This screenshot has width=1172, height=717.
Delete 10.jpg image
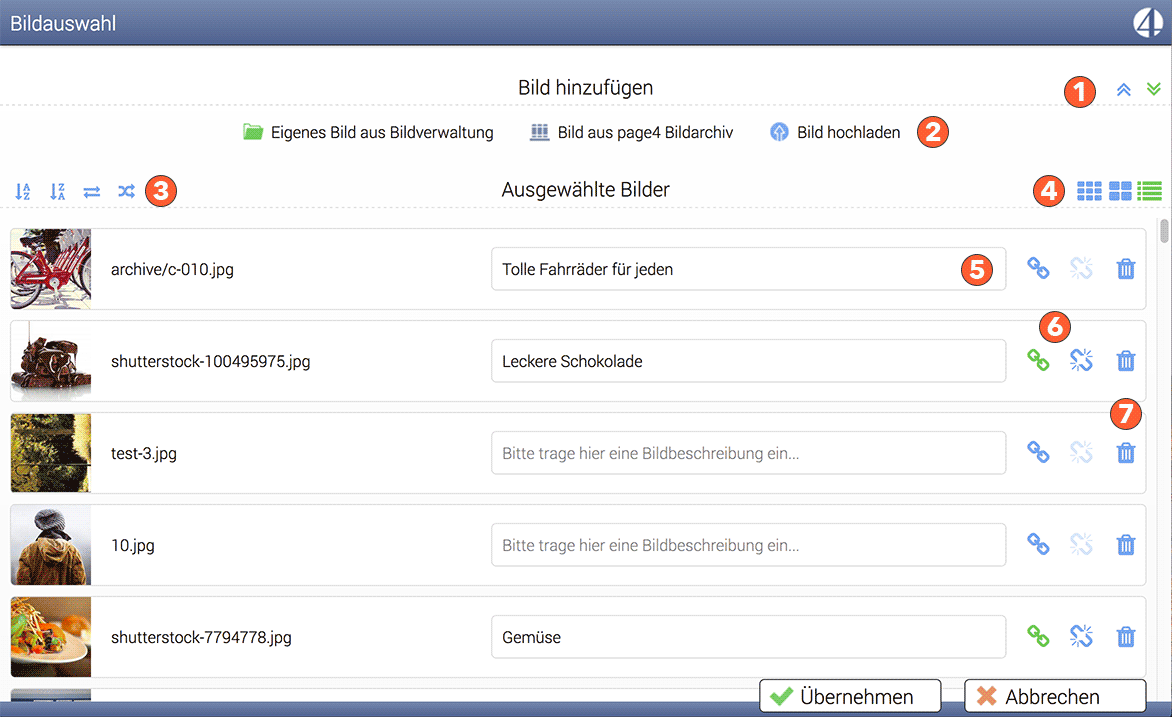coord(1126,544)
